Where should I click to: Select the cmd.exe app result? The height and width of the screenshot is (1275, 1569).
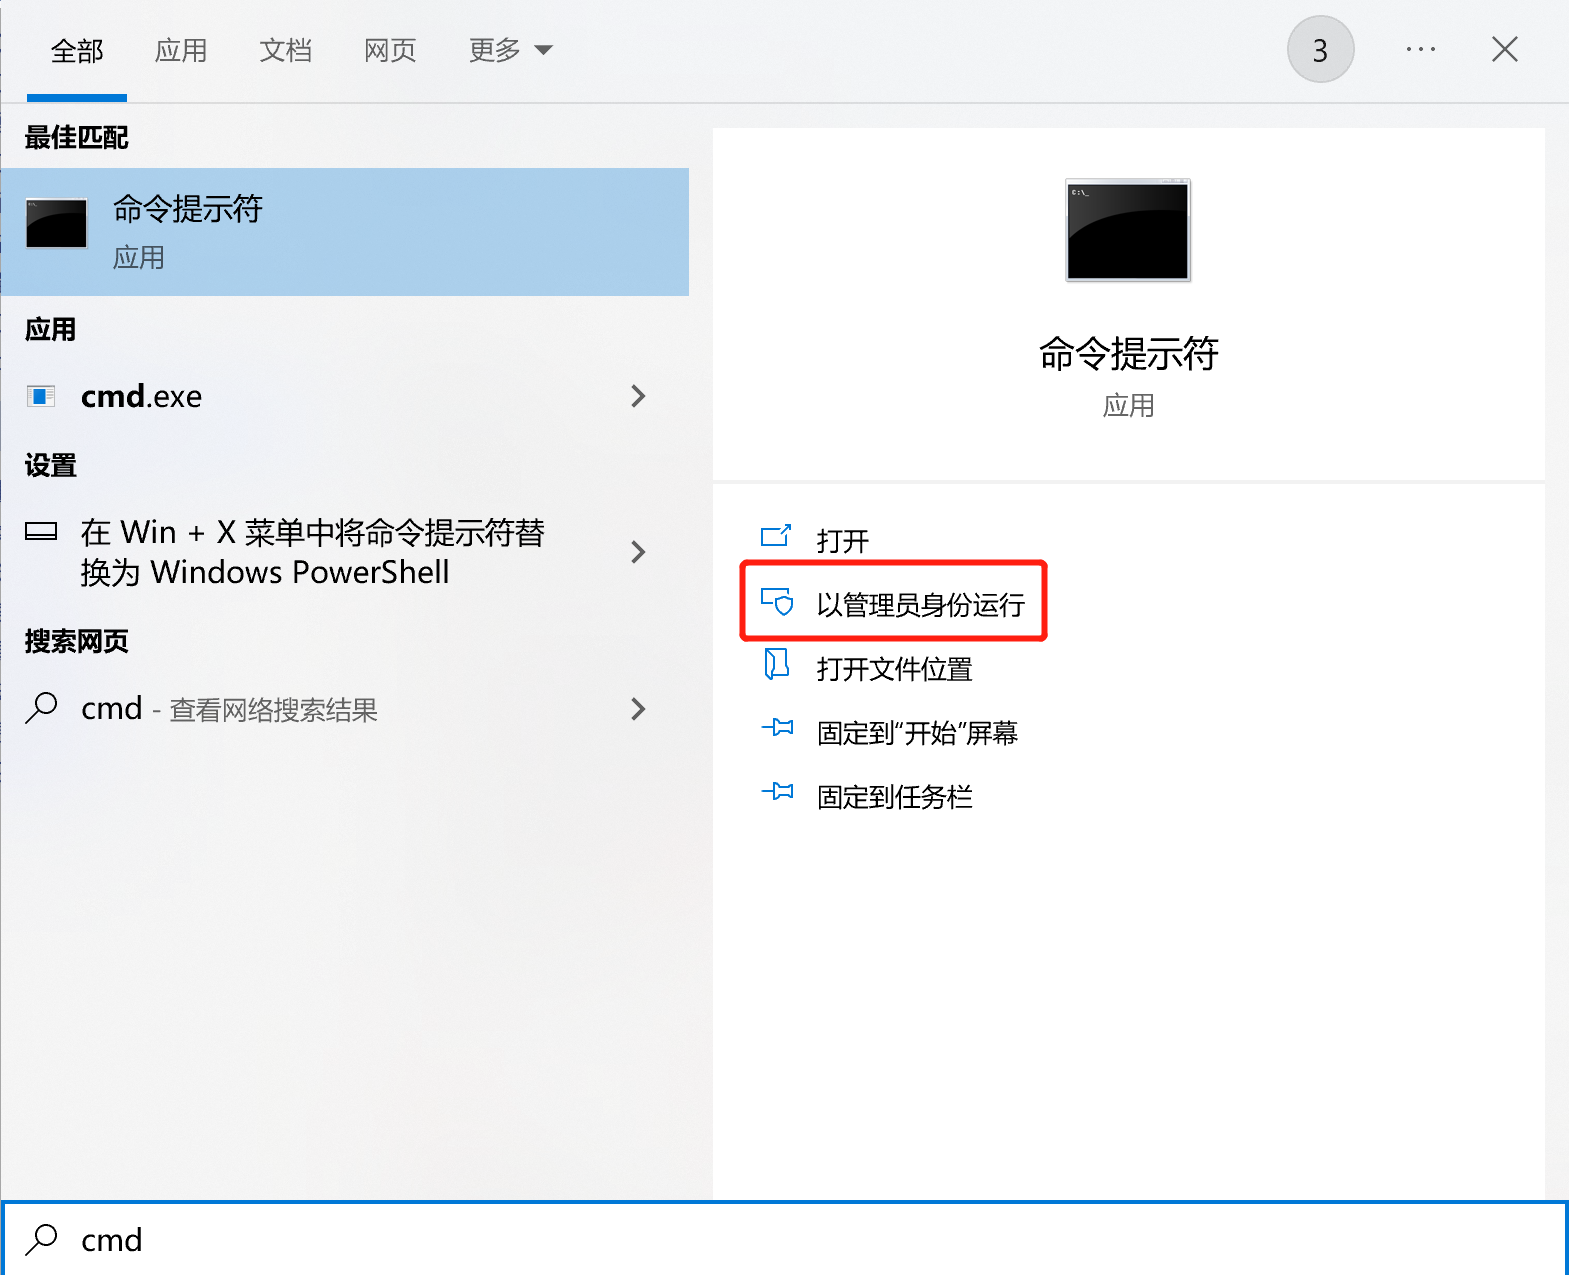tap(345, 396)
